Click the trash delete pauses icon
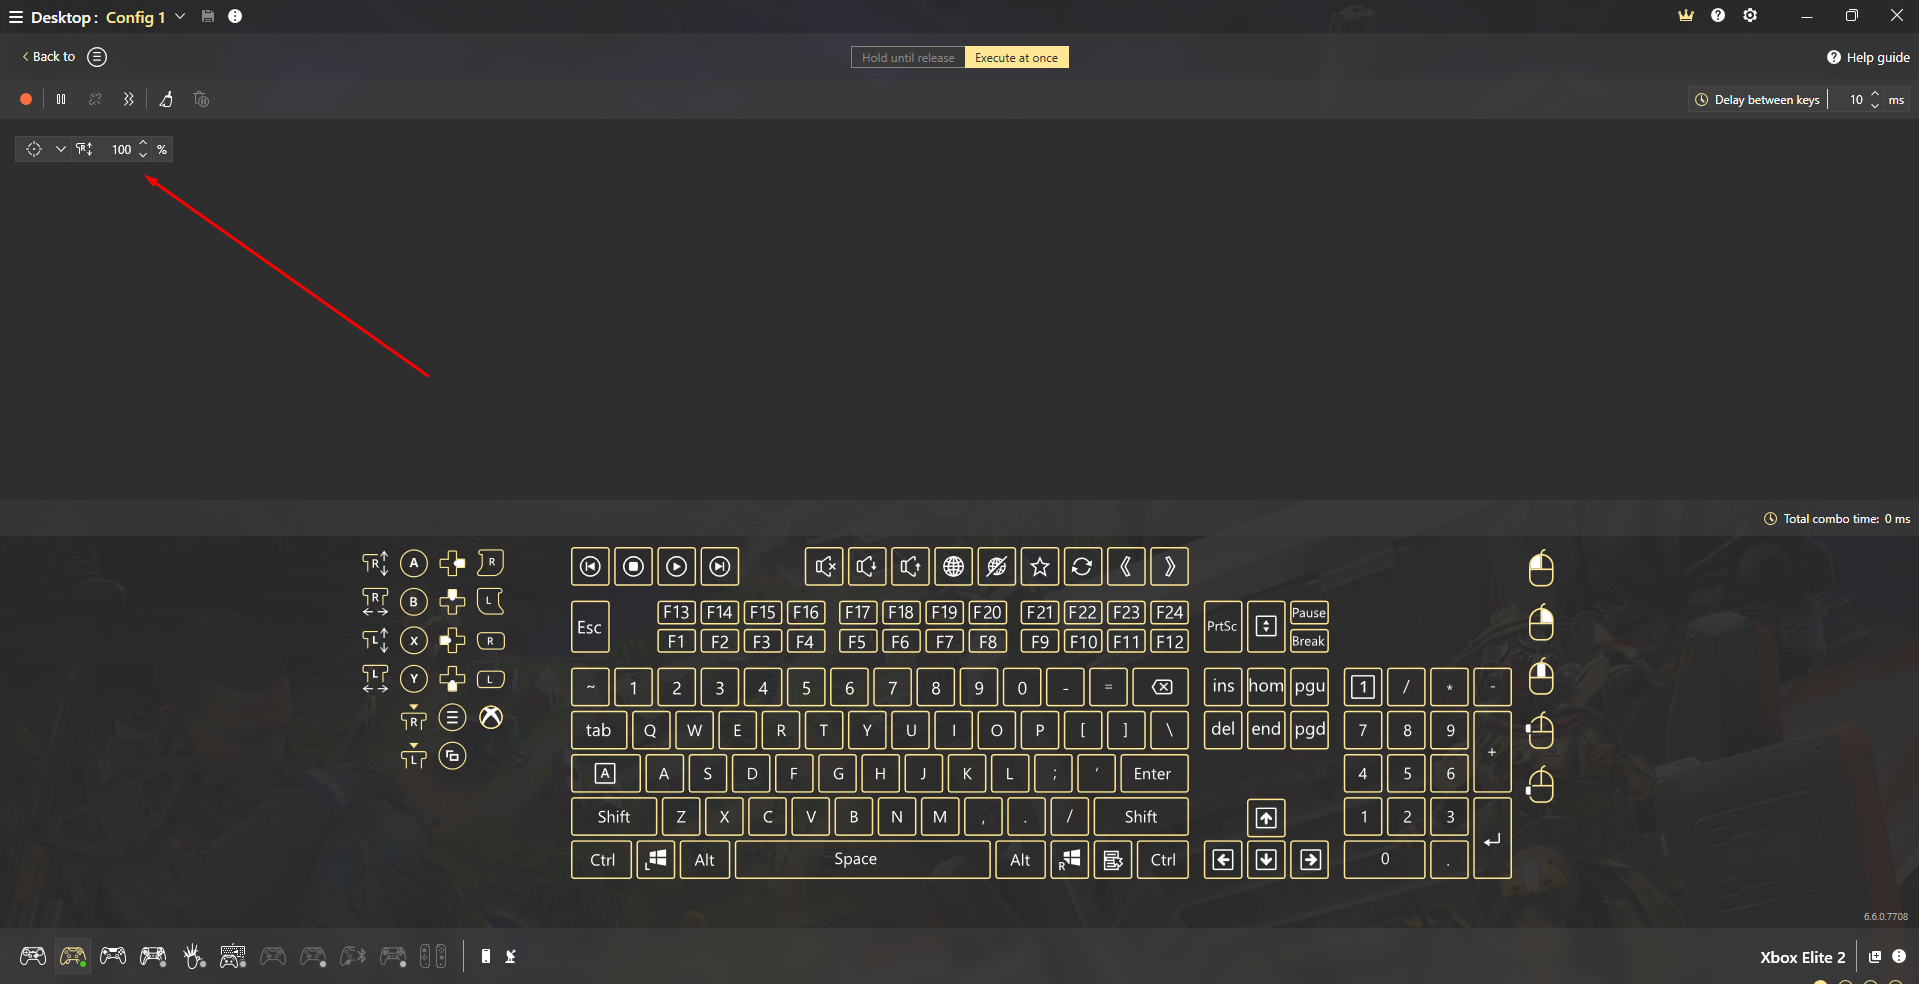This screenshot has width=1919, height=984. [201, 99]
